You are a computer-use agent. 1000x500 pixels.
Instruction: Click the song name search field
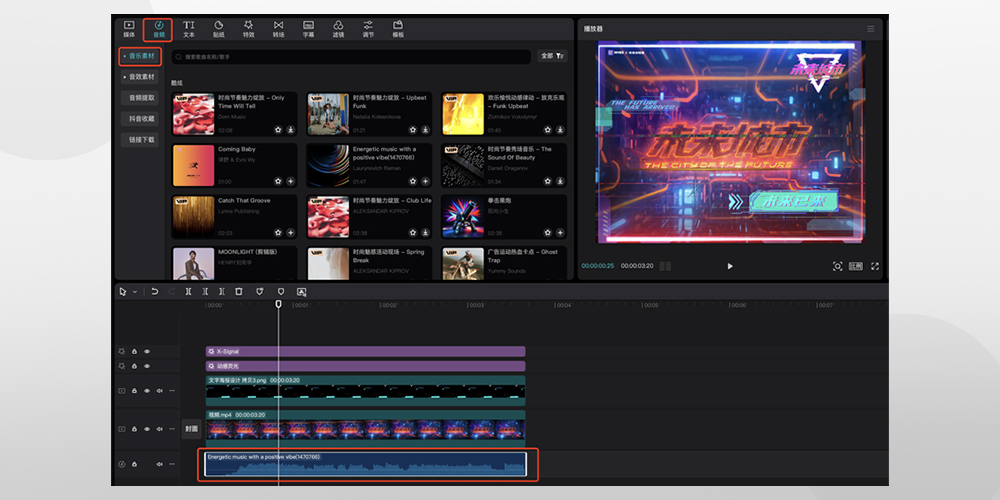point(351,57)
